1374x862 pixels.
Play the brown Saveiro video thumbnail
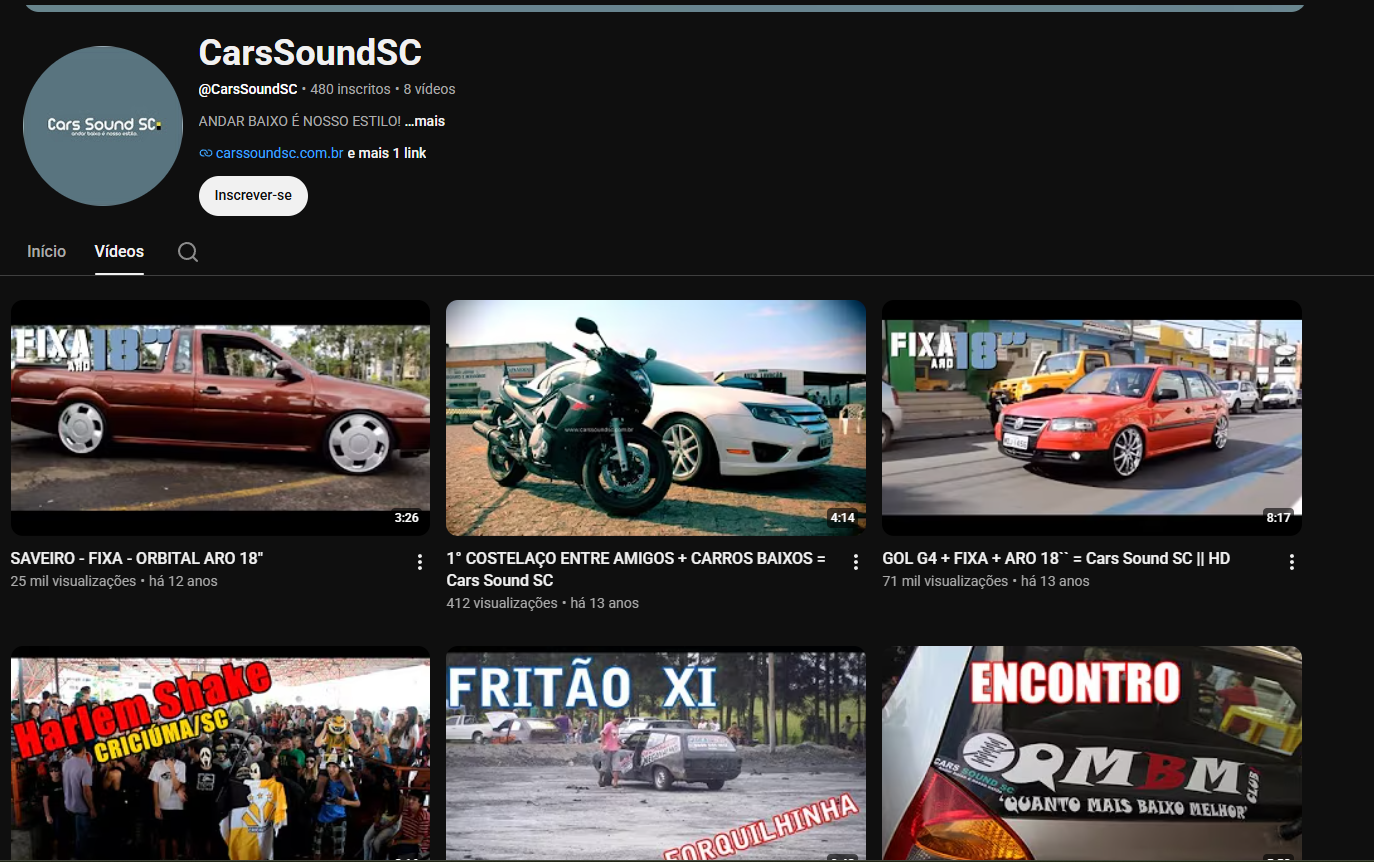pyautogui.click(x=220, y=418)
